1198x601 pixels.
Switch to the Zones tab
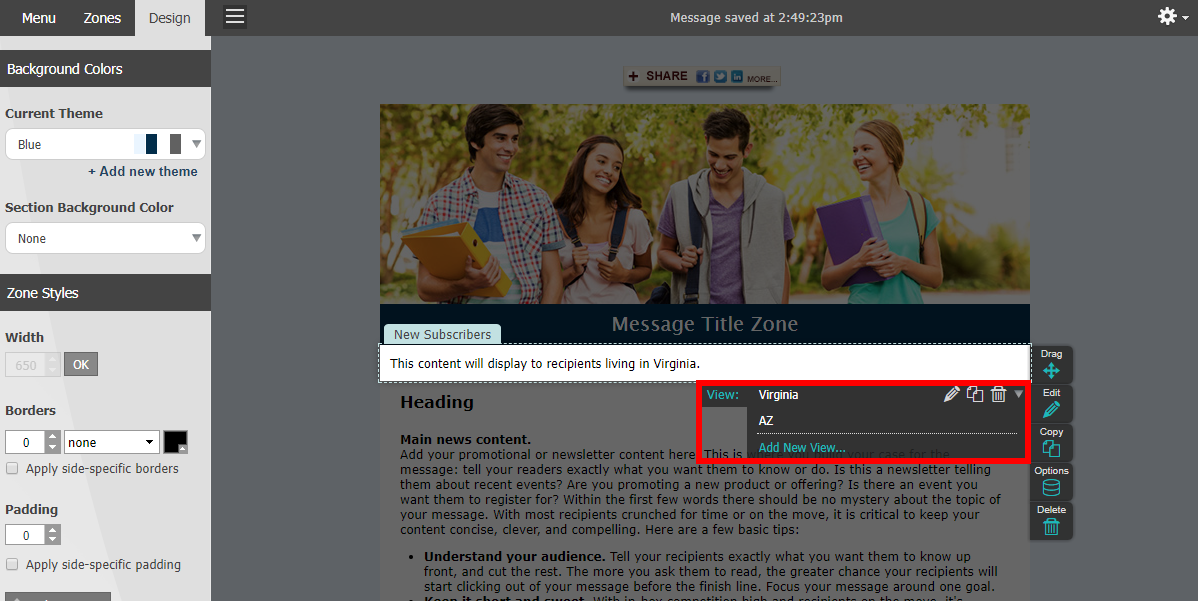click(x=102, y=18)
